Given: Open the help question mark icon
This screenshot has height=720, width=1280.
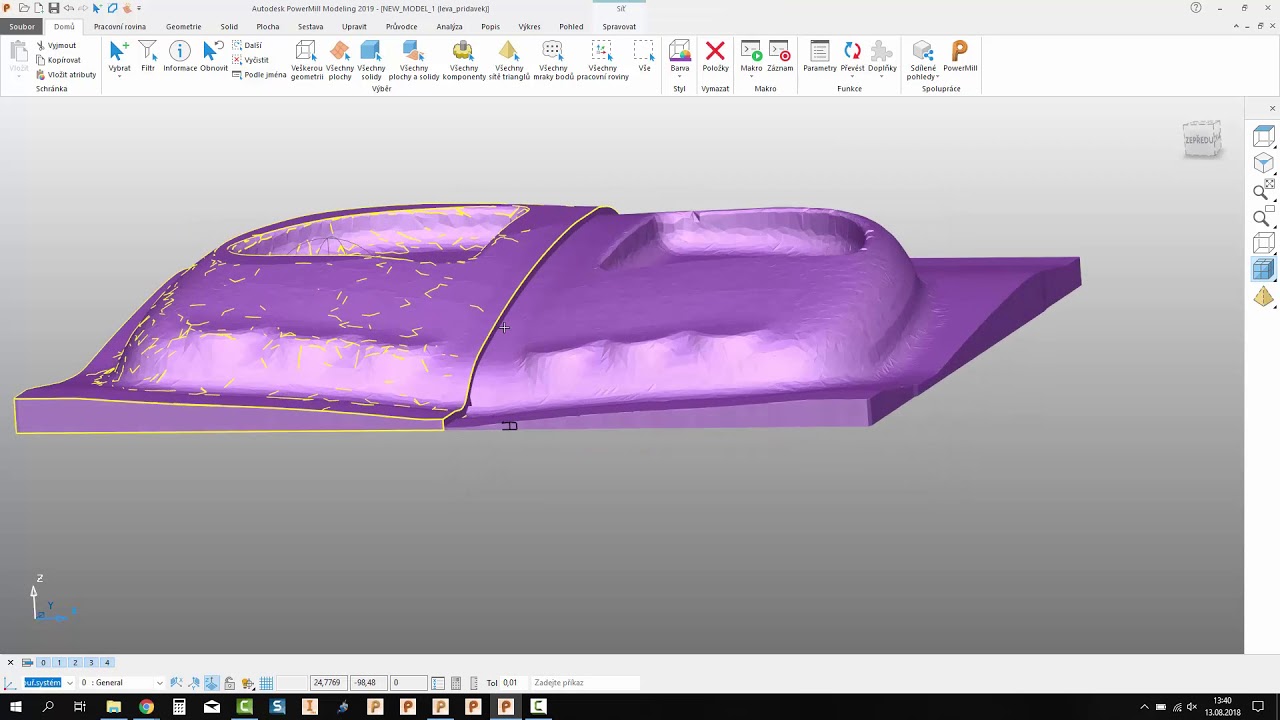Looking at the screenshot, I should pos(1196,8).
